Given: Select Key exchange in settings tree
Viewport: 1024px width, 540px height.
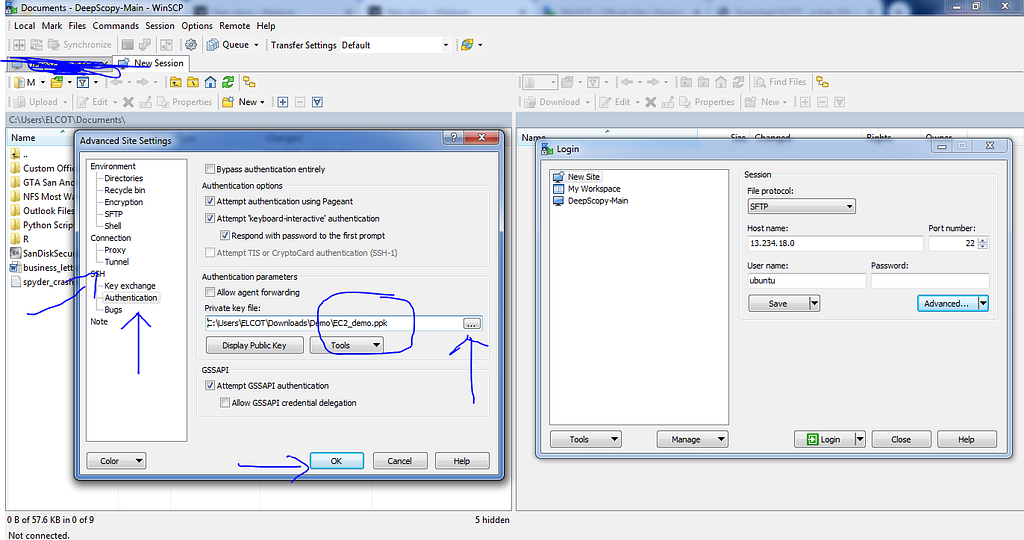Looking at the screenshot, I should [130, 285].
